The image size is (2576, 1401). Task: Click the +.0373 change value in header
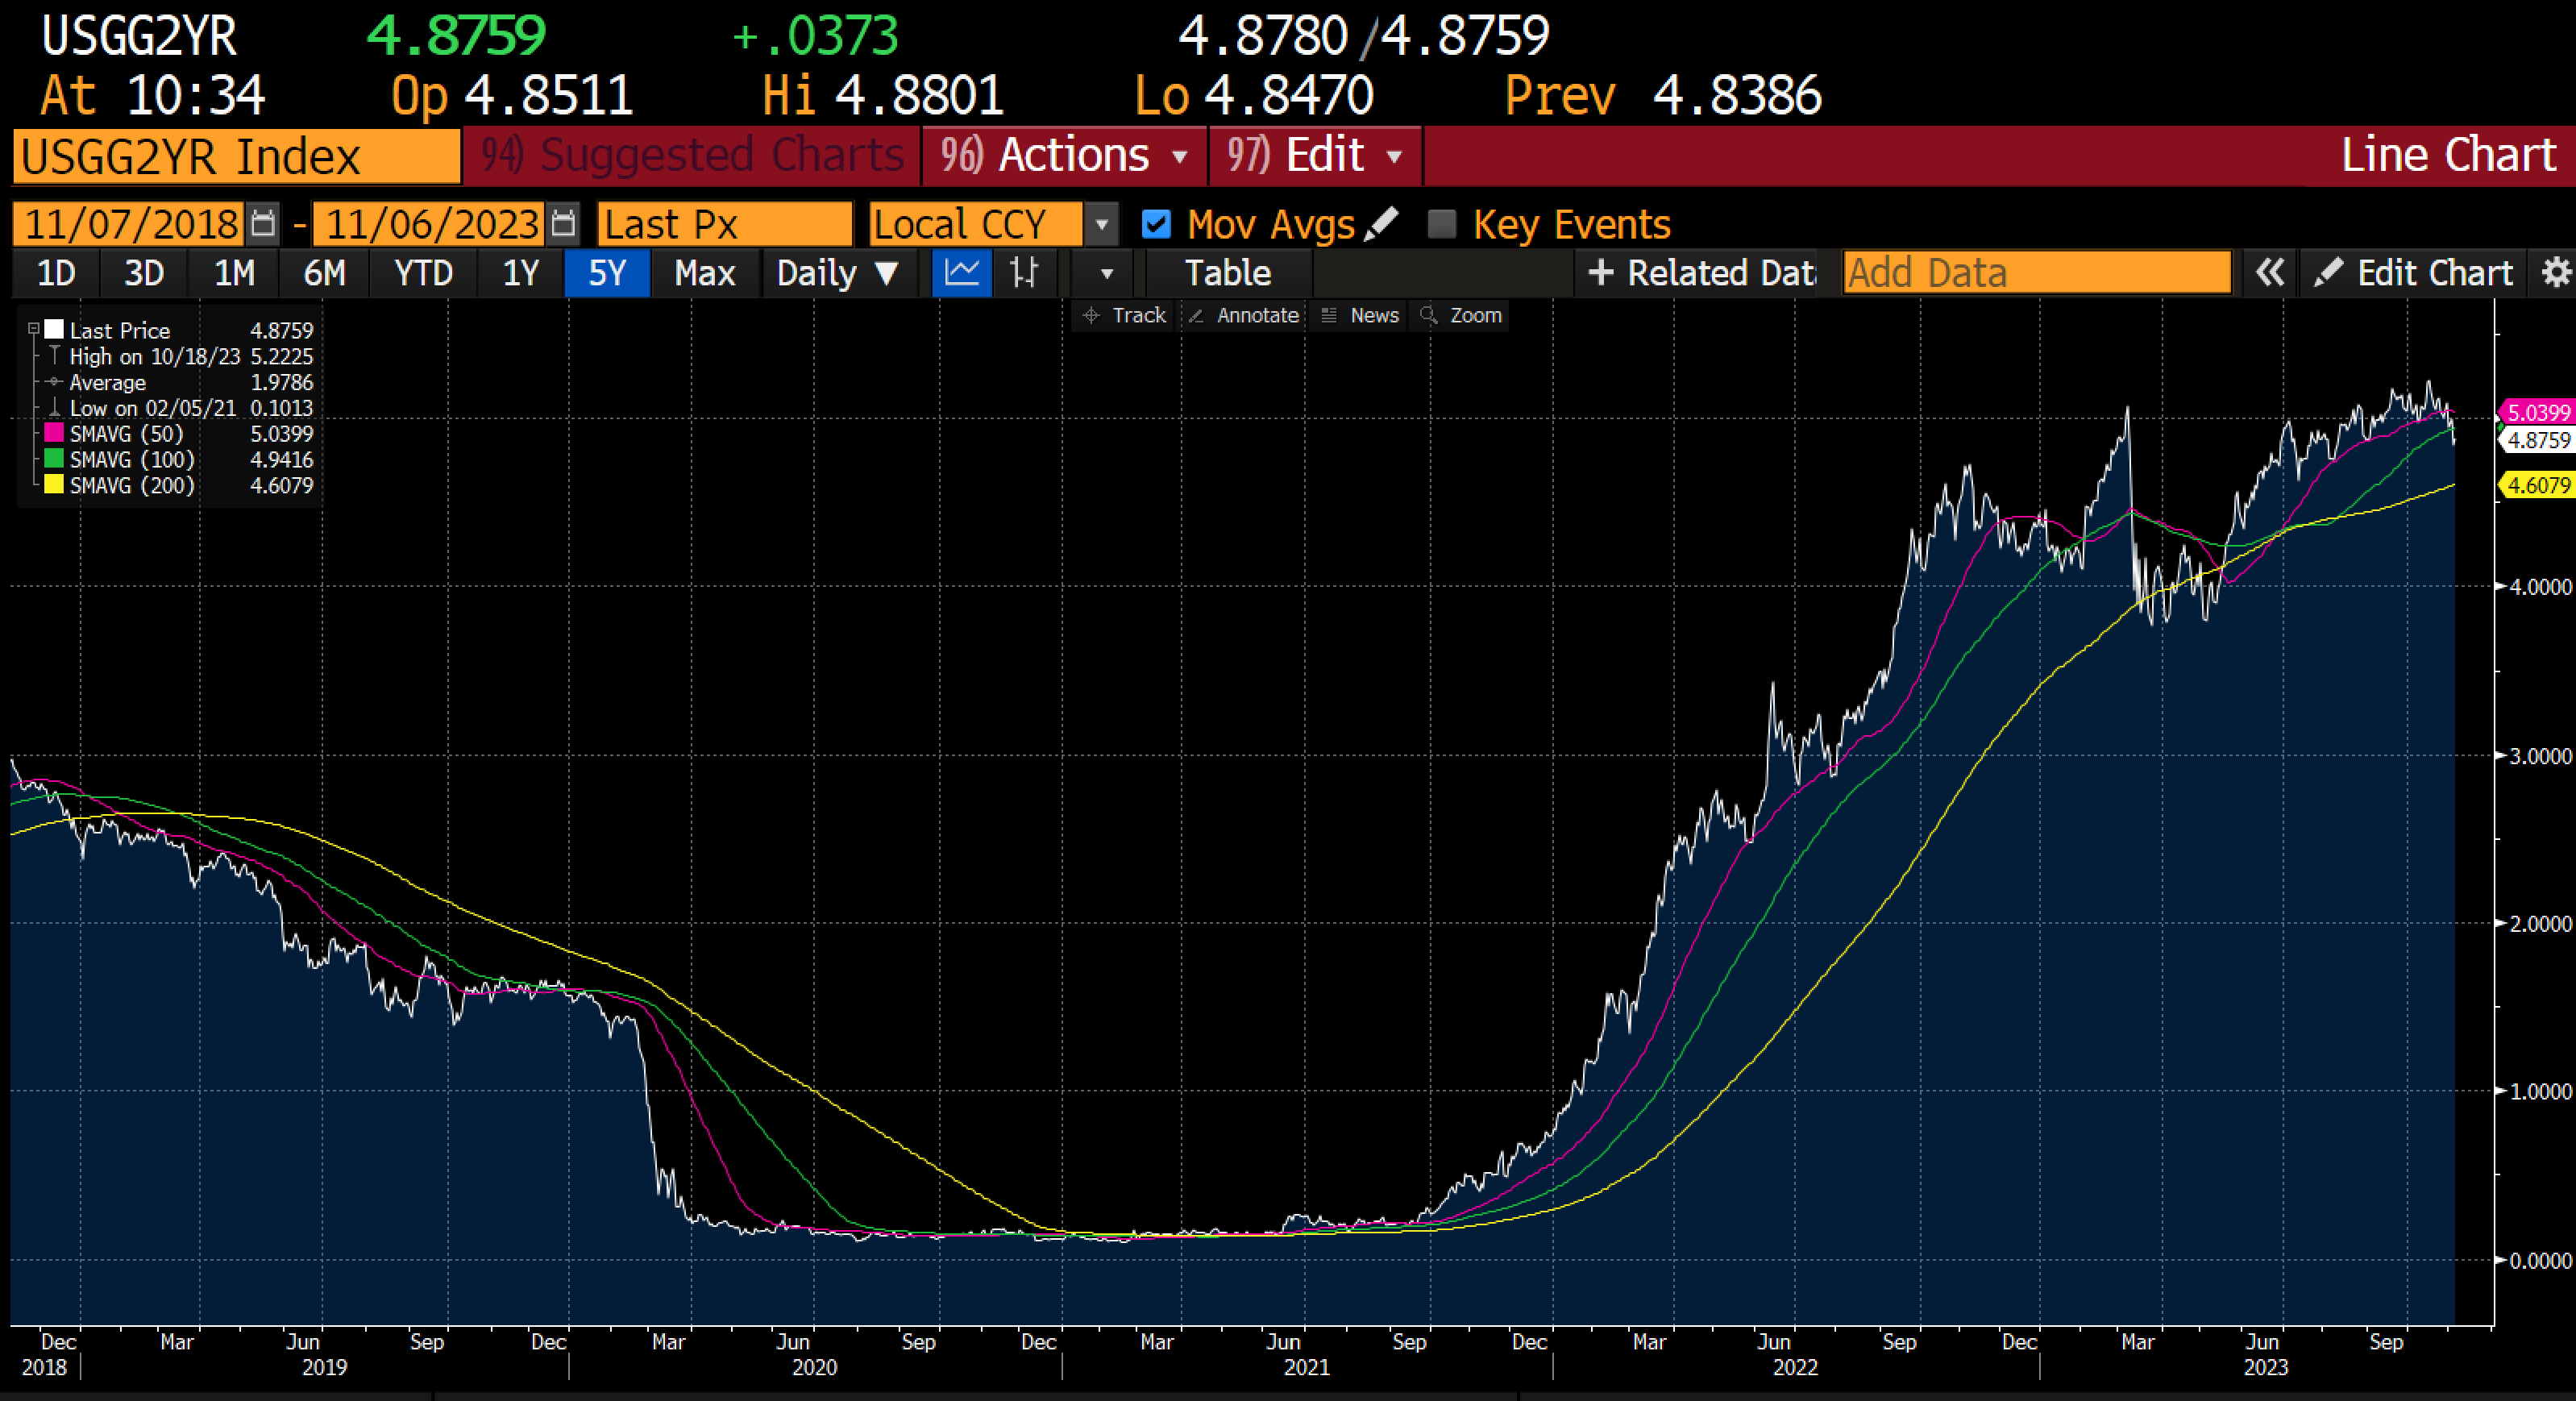click(816, 36)
